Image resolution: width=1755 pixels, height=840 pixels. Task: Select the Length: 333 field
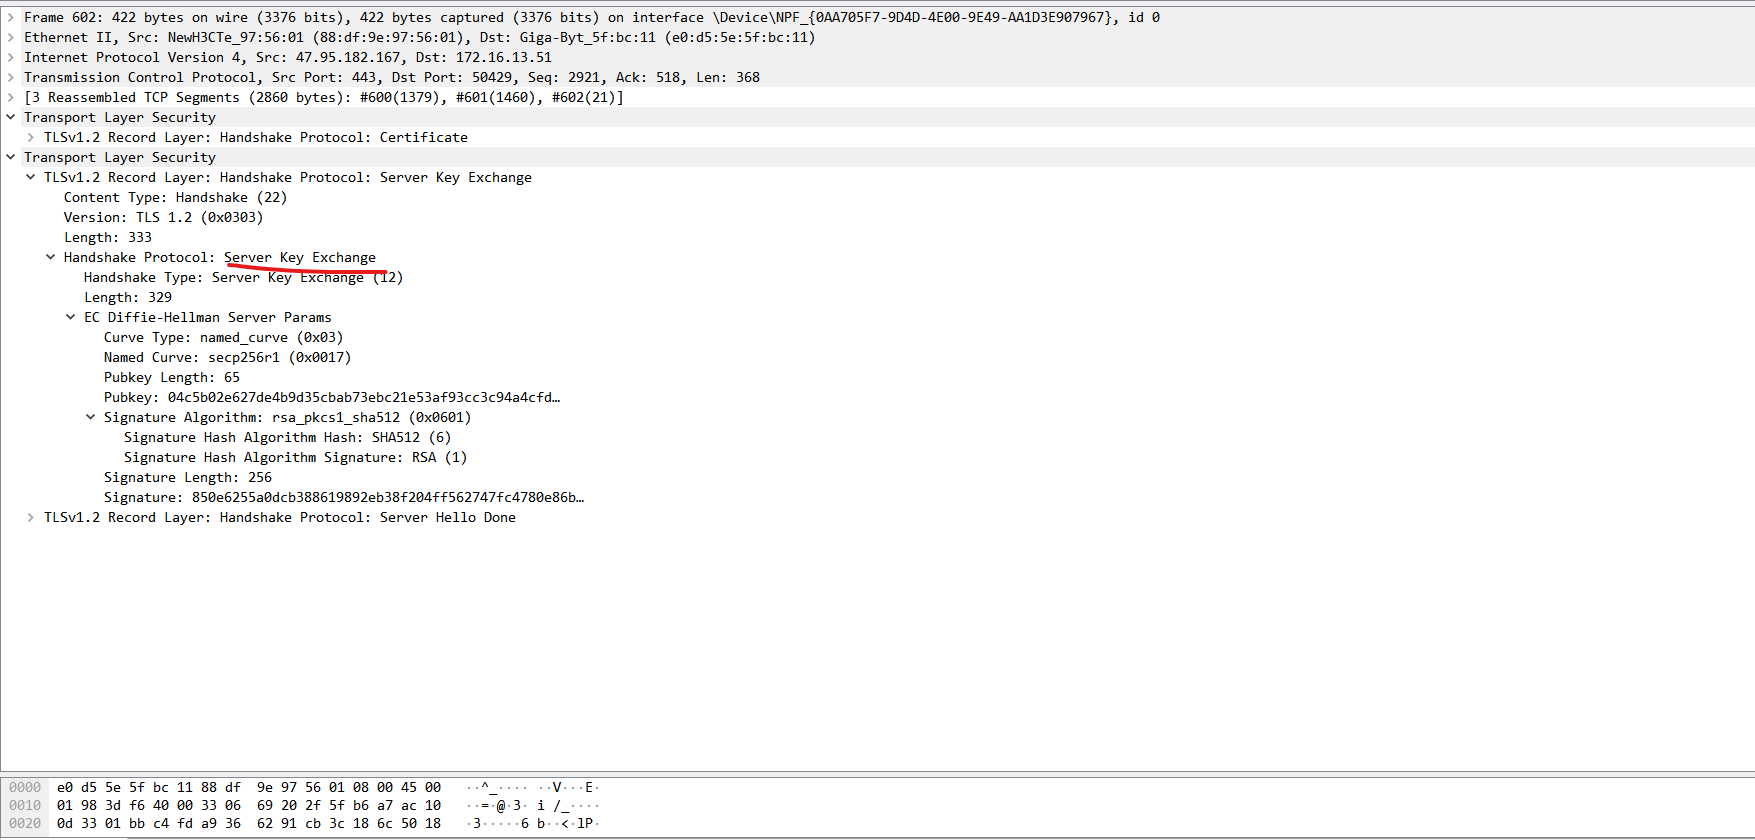tap(108, 237)
